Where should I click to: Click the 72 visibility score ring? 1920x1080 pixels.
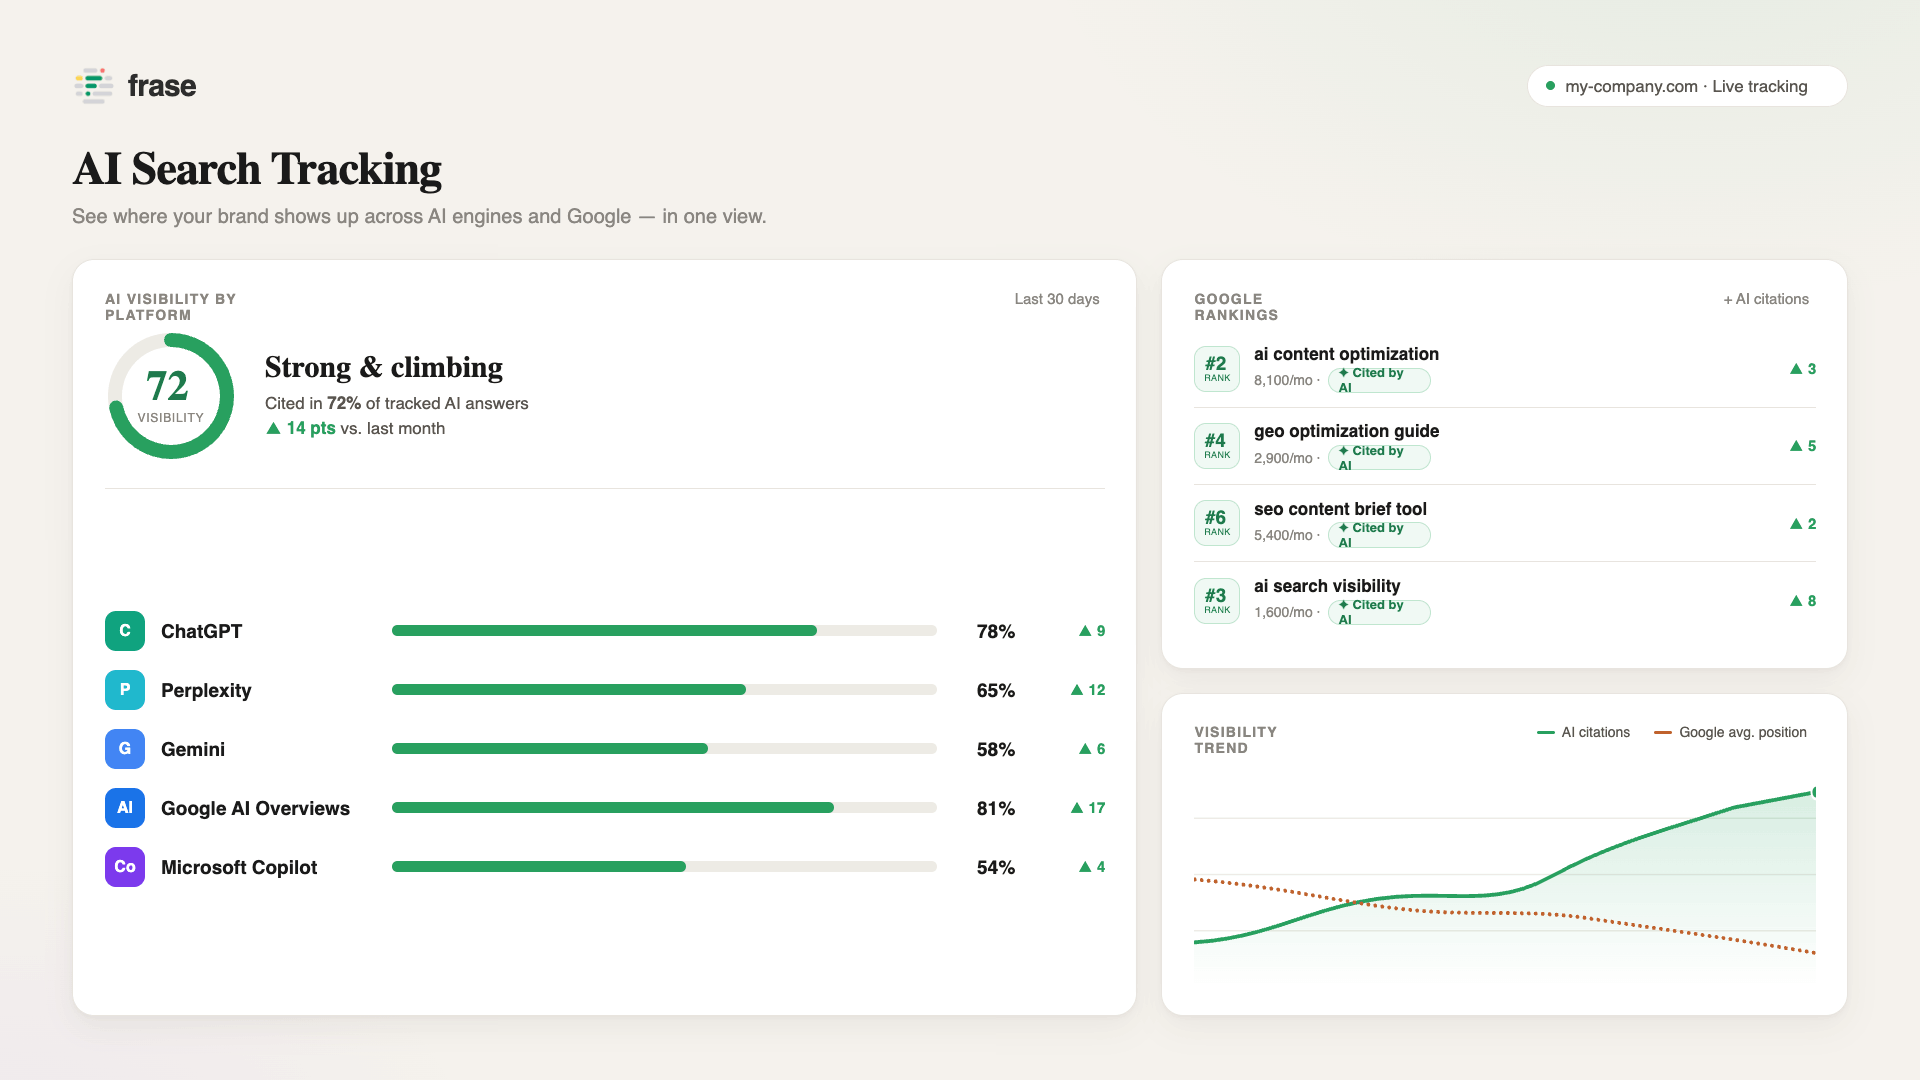[x=171, y=396]
